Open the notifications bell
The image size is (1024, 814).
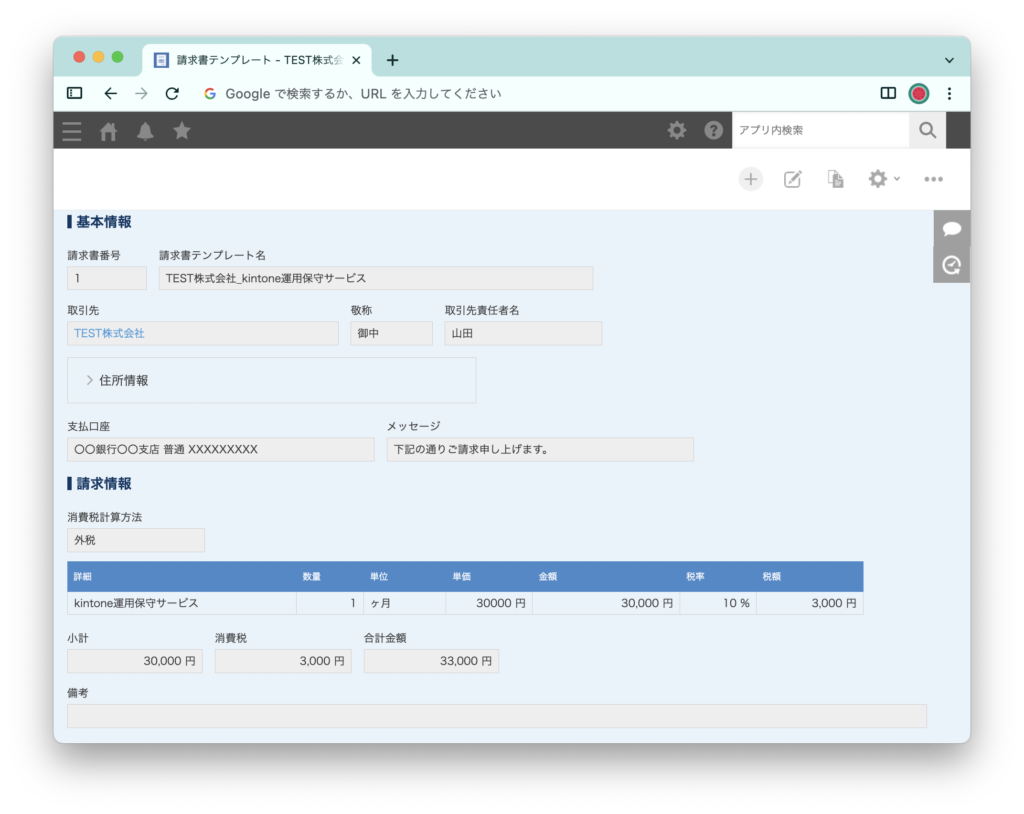pyautogui.click(x=145, y=131)
